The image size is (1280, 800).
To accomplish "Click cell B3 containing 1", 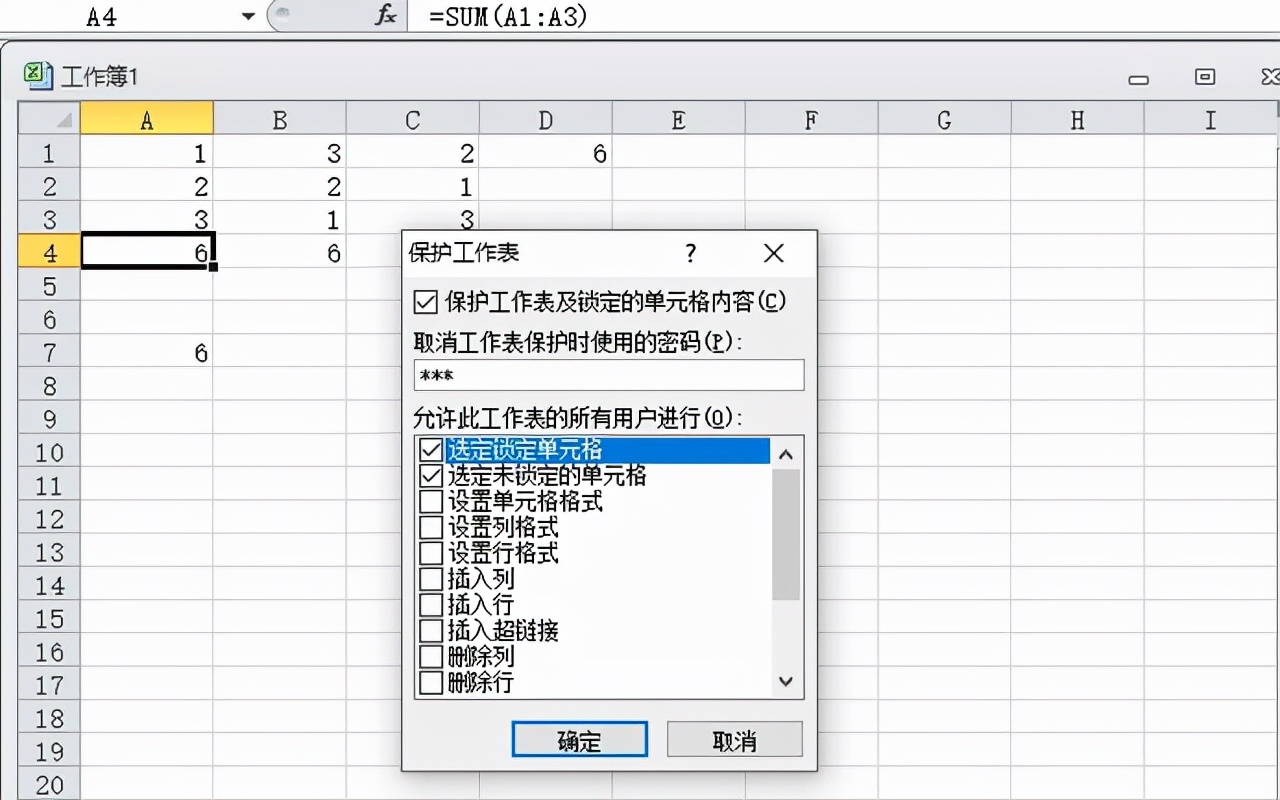I will [280, 219].
